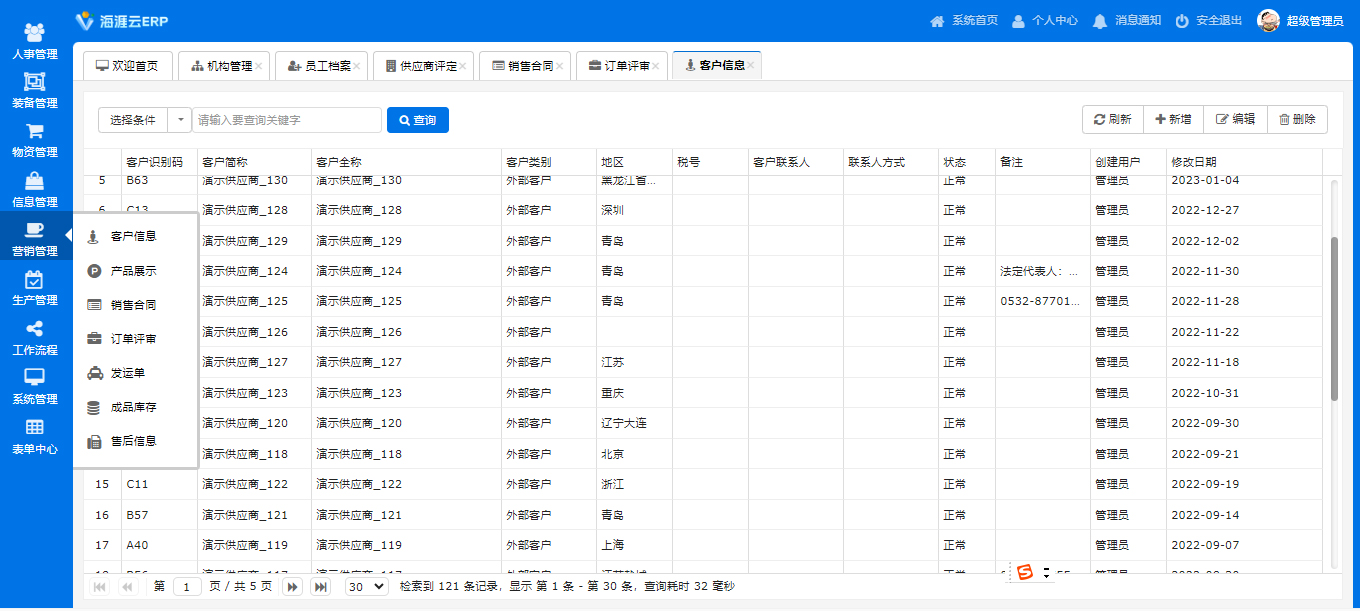Image resolution: width=1360 pixels, height=611 pixels.
Task: Click 演示供应商_130 short name cell
Action: point(254,181)
